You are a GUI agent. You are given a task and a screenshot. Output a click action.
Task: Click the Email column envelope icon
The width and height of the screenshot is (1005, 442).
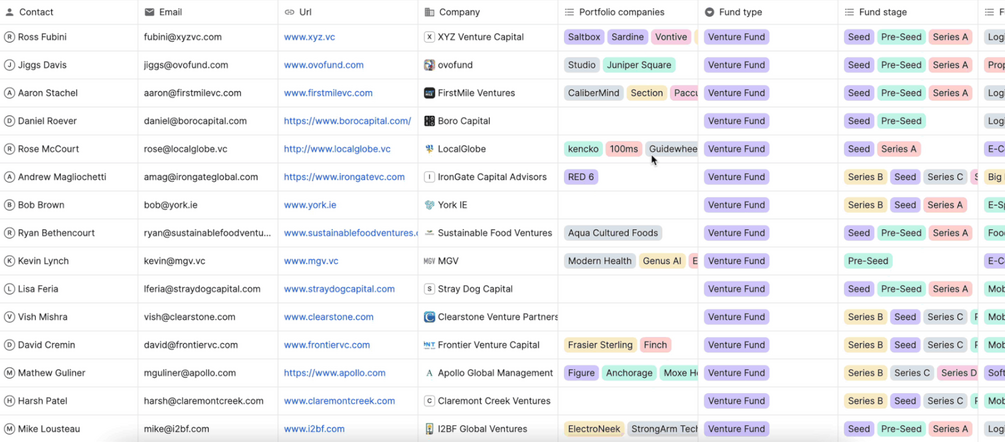click(x=150, y=12)
